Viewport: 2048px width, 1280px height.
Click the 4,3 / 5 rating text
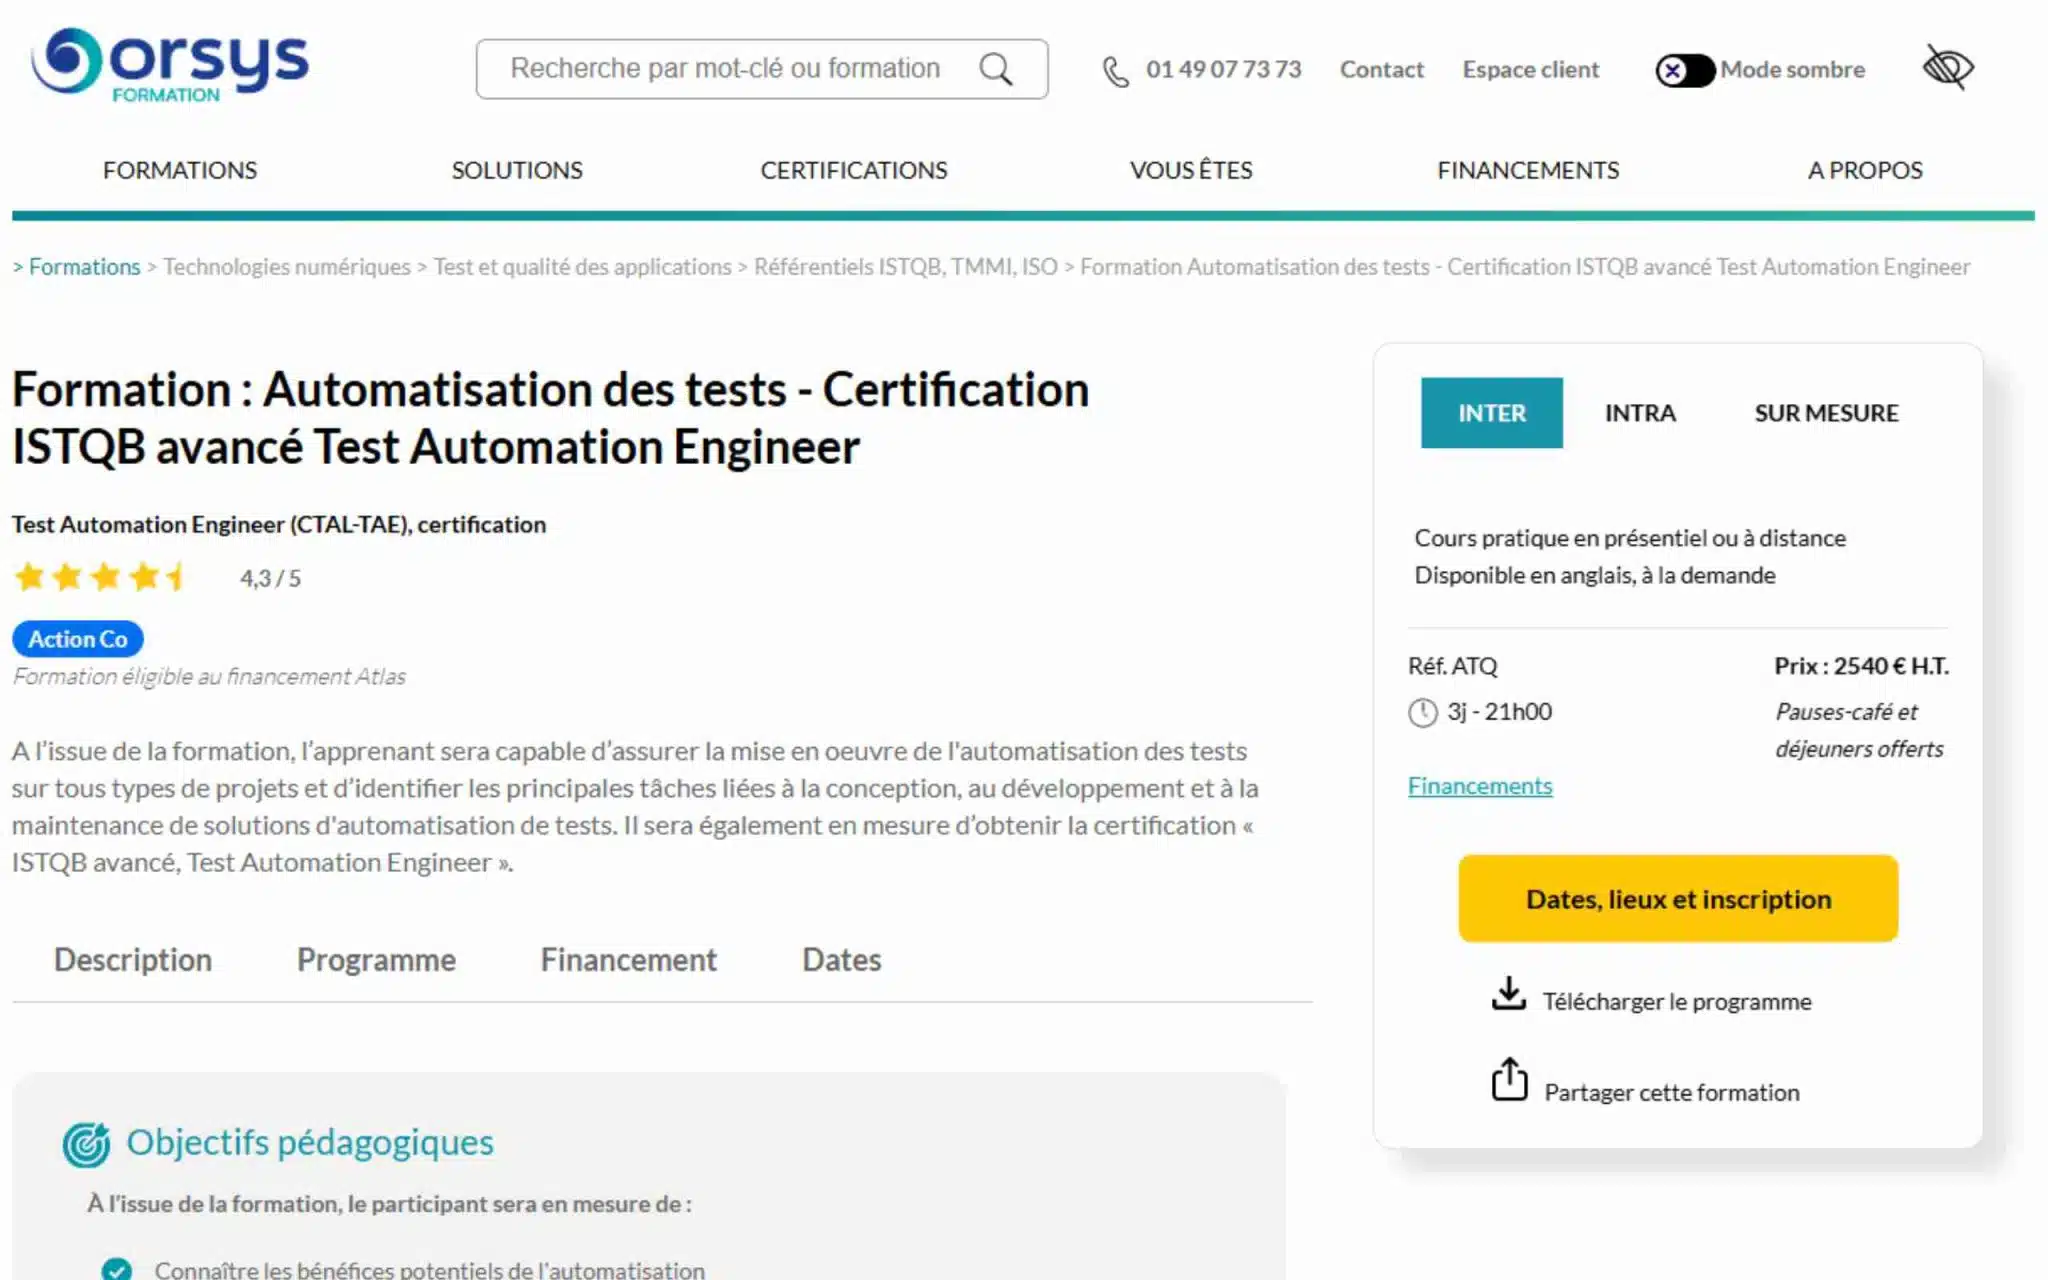[270, 578]
